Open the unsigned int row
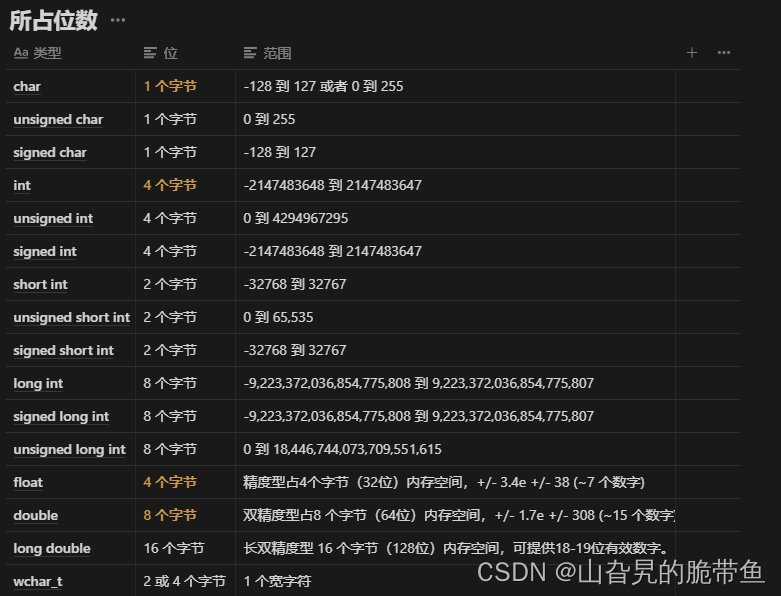Viewport: 781px width, 596px height. point(53,218)
